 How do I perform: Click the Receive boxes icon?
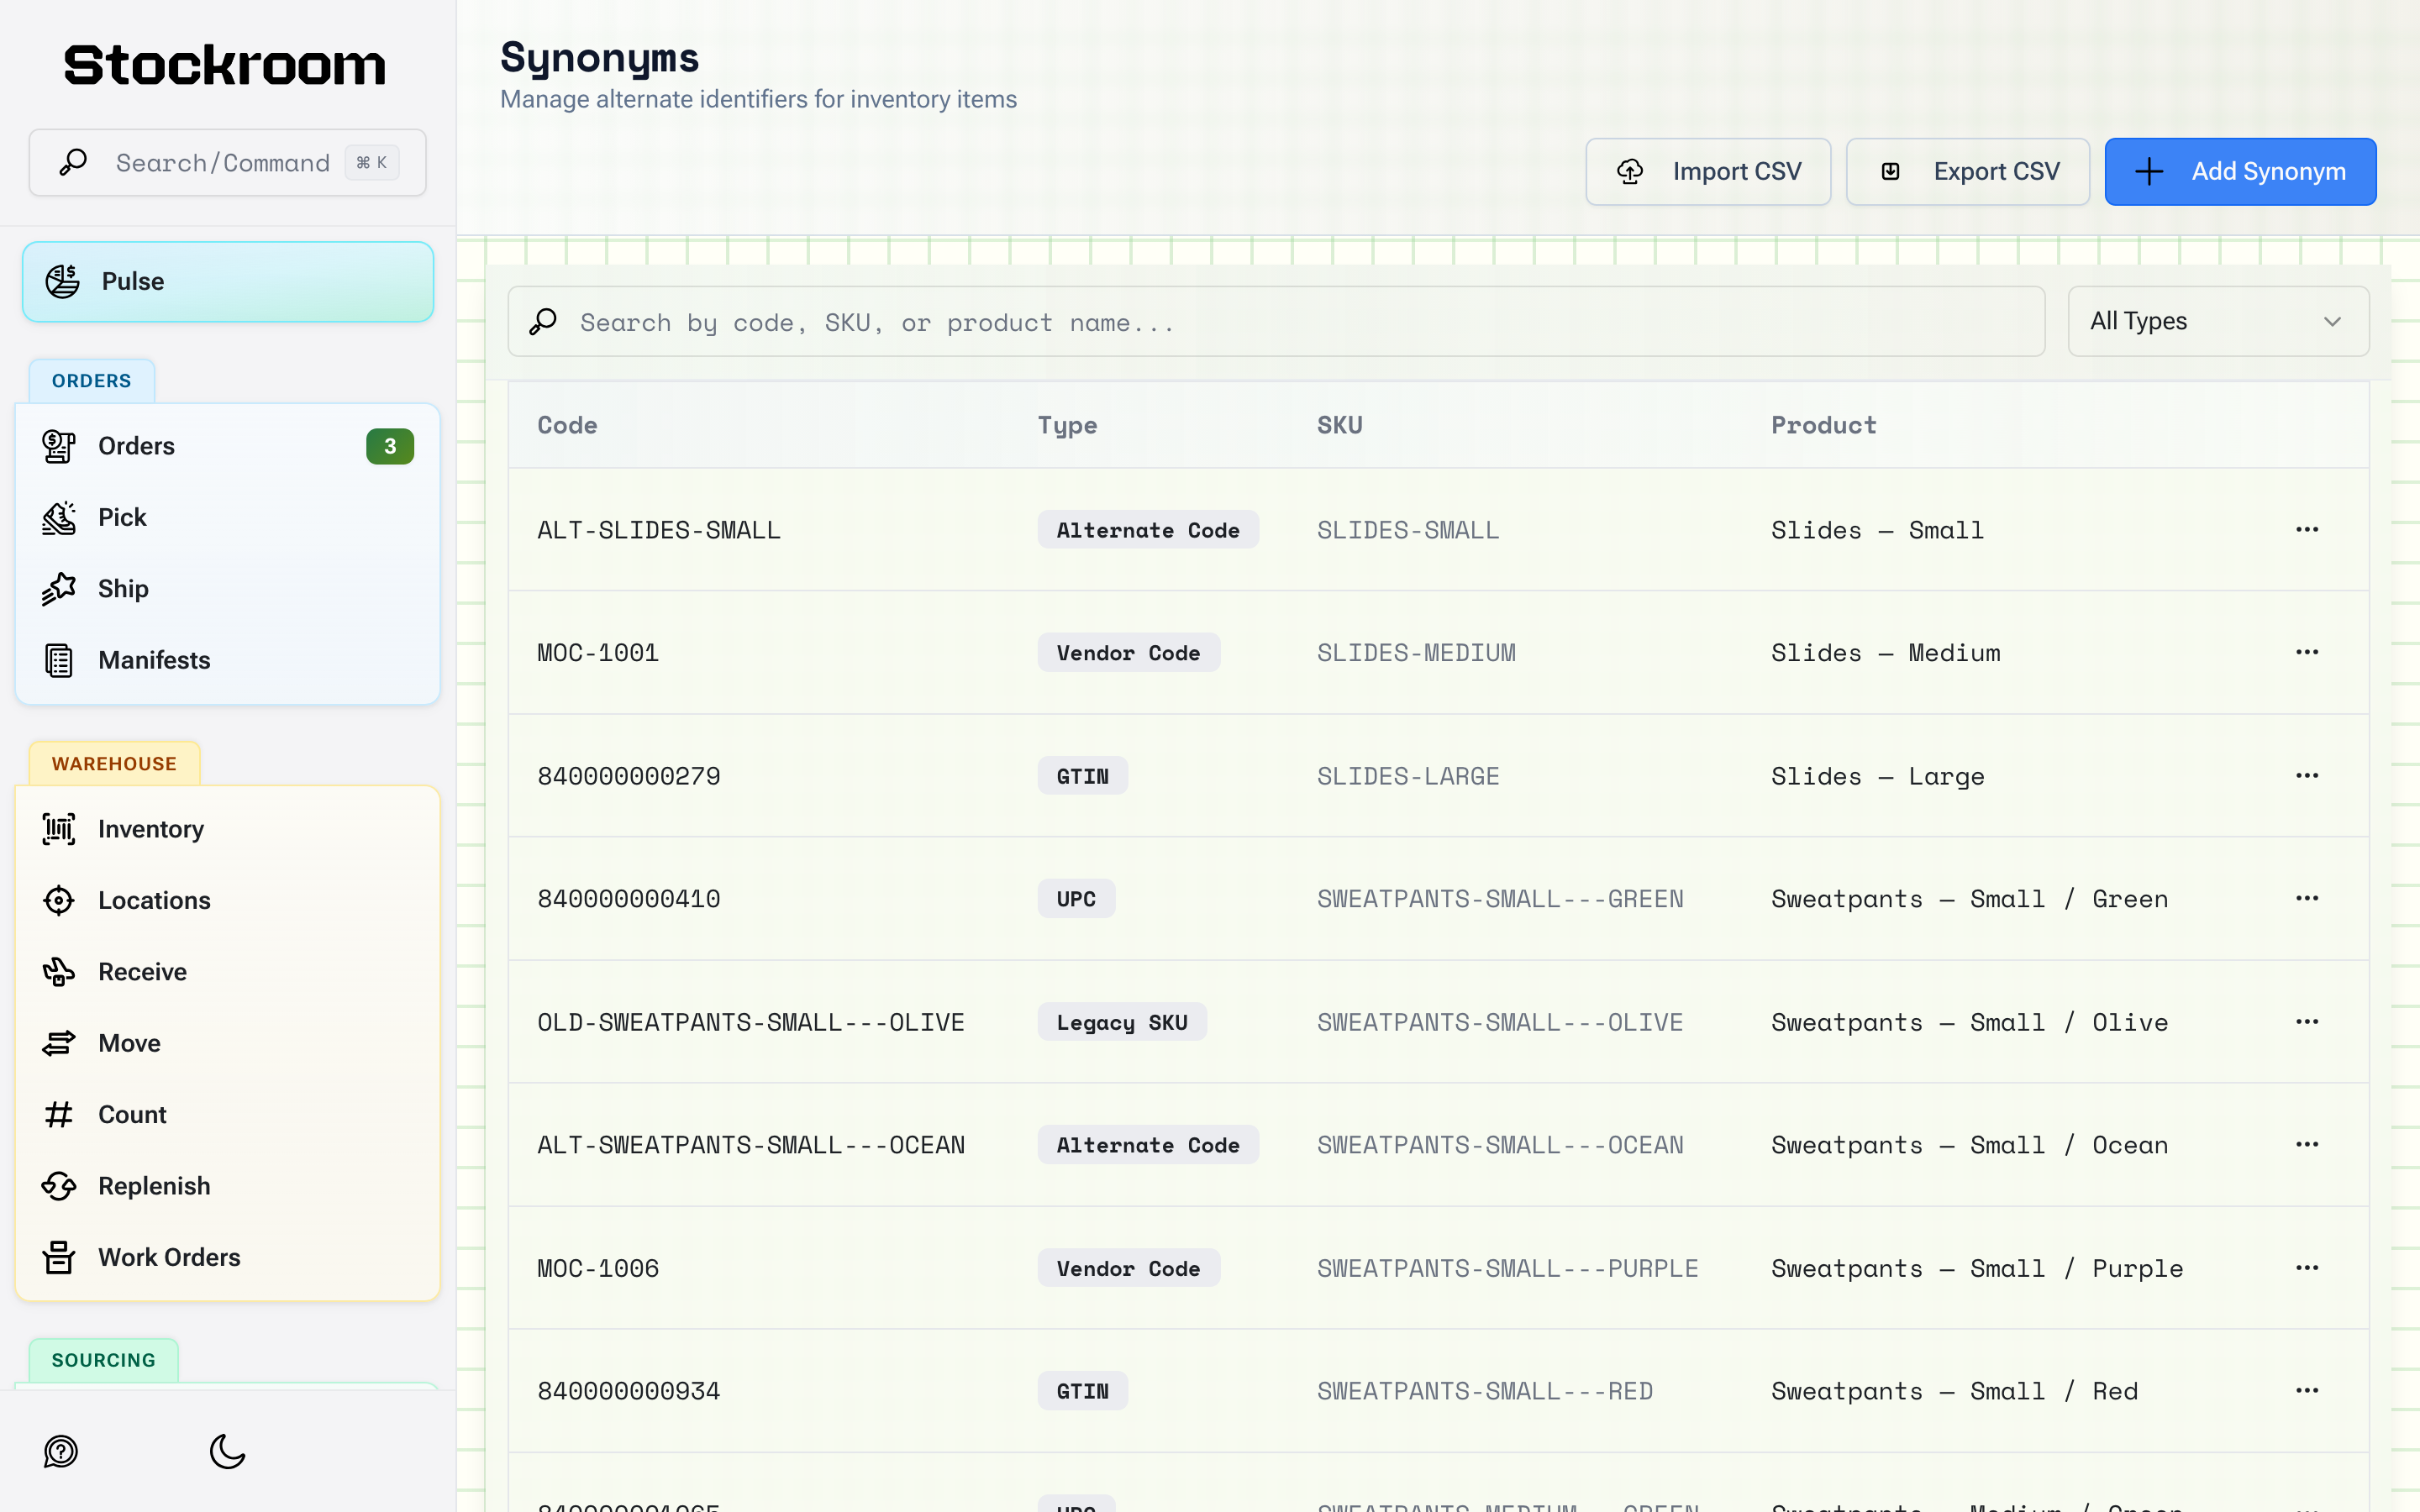[x=59, y=972]
